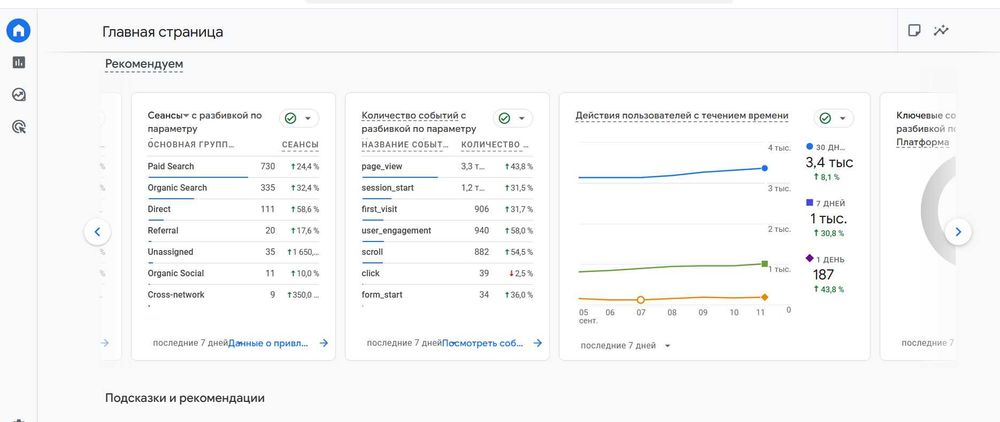1000x422 pixels.
Task: Click the ОСНОВНАЯ ГРУПП… column header
Action: (191, 145)
